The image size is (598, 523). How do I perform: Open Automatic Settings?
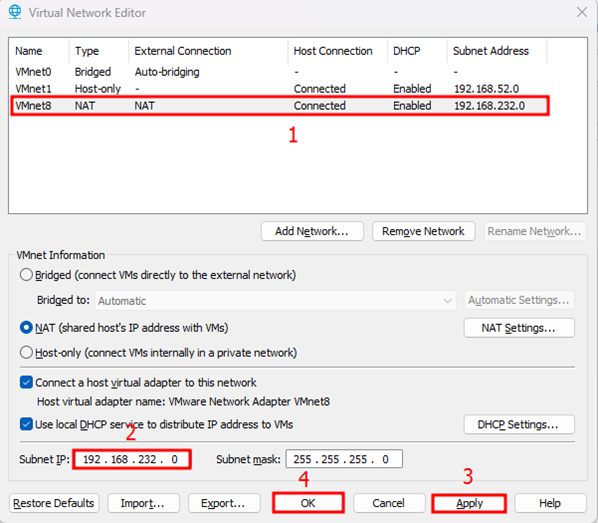tap(519, 300)
